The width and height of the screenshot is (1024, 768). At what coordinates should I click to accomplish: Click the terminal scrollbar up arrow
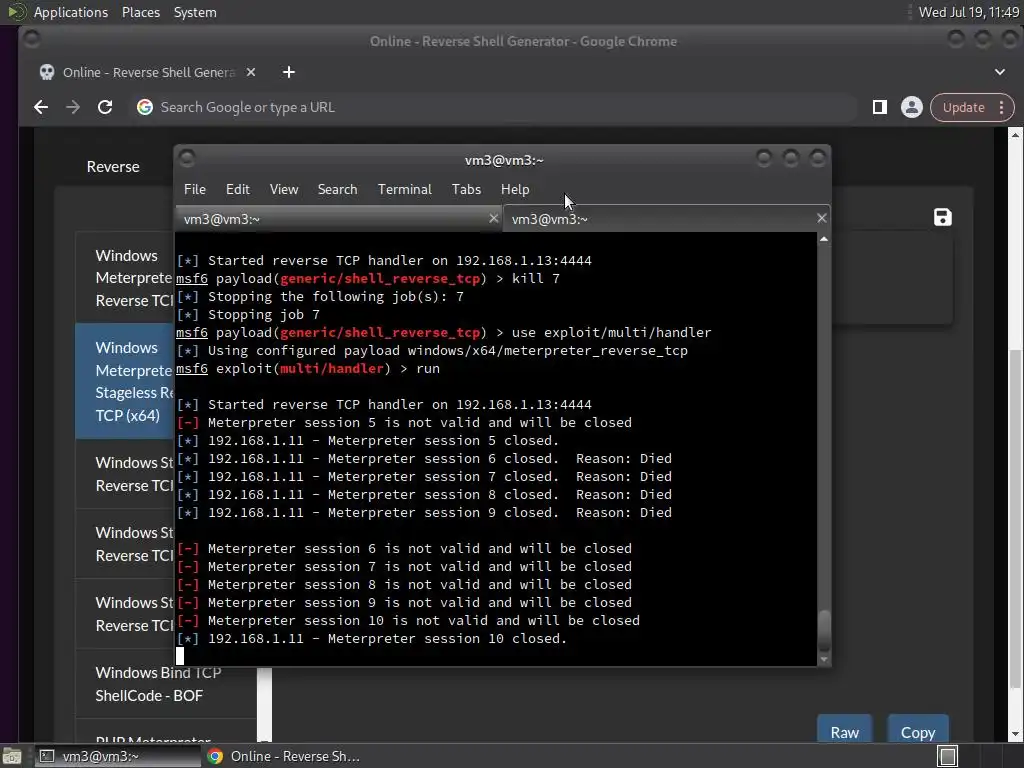824,239
